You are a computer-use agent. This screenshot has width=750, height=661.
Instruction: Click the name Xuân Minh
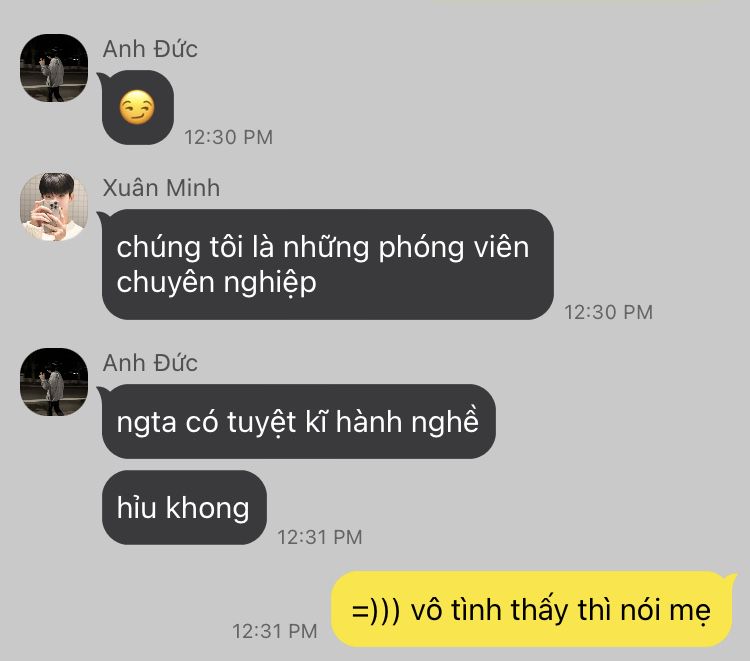161,187
